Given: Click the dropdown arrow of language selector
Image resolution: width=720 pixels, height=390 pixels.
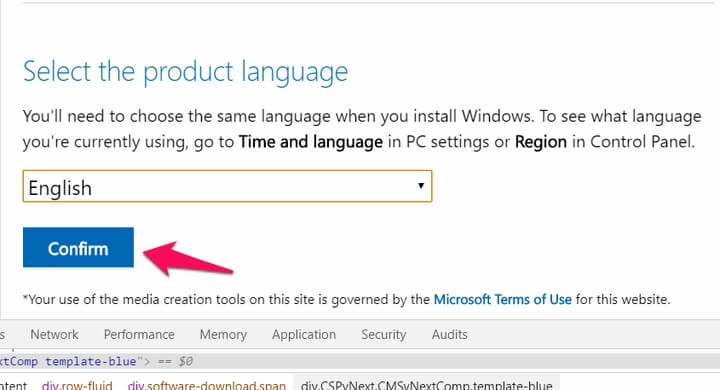Looking at the screenshot, I should (421, 186).
